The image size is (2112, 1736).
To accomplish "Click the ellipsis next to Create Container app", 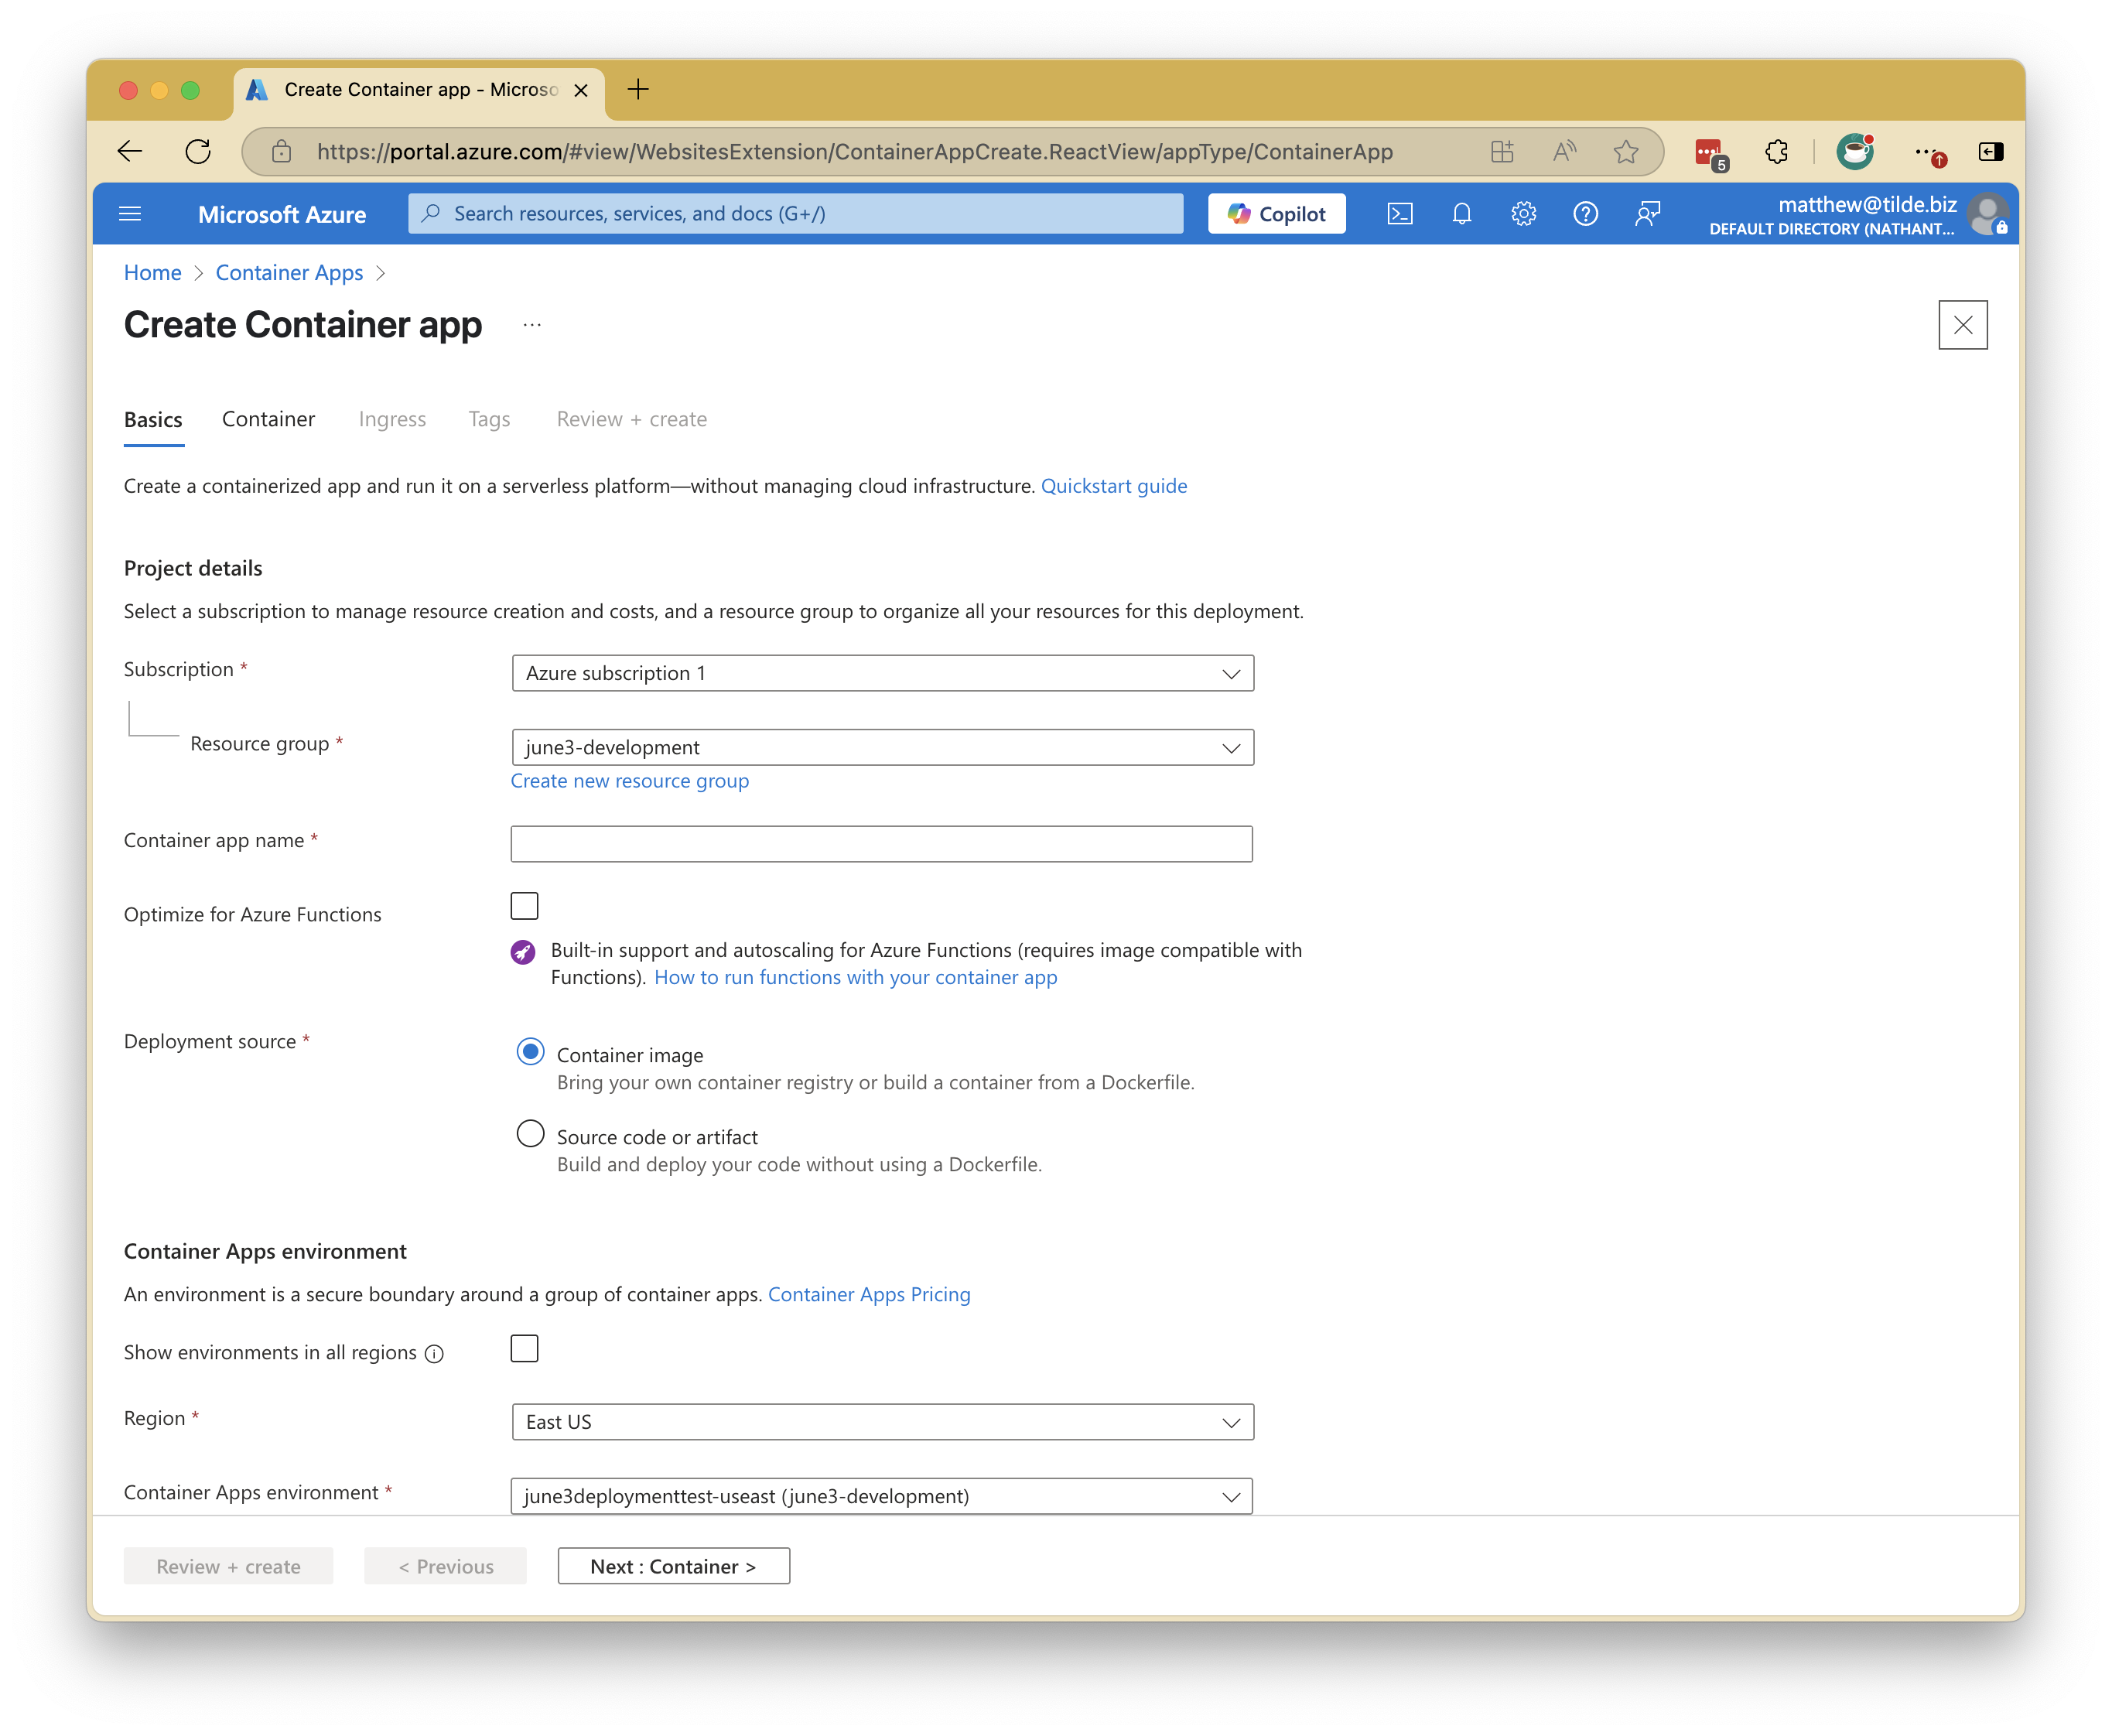I will 532,325.
